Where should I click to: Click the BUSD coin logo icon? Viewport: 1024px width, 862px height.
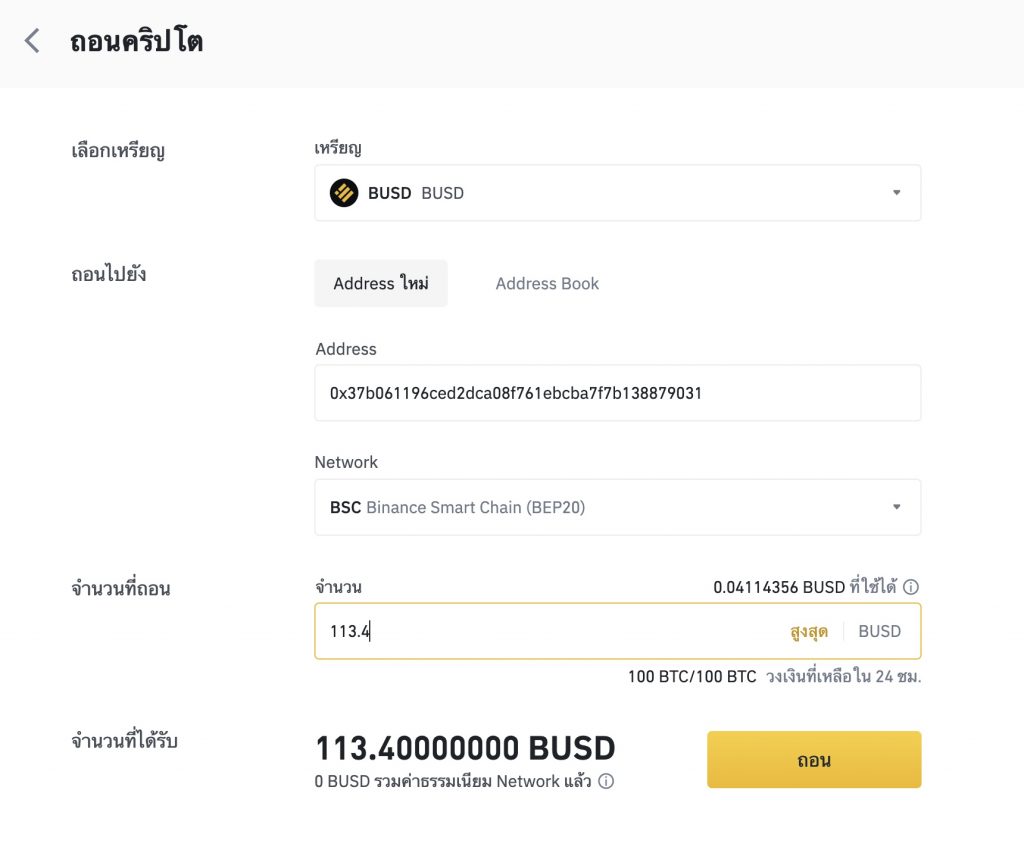coord(344,193)
